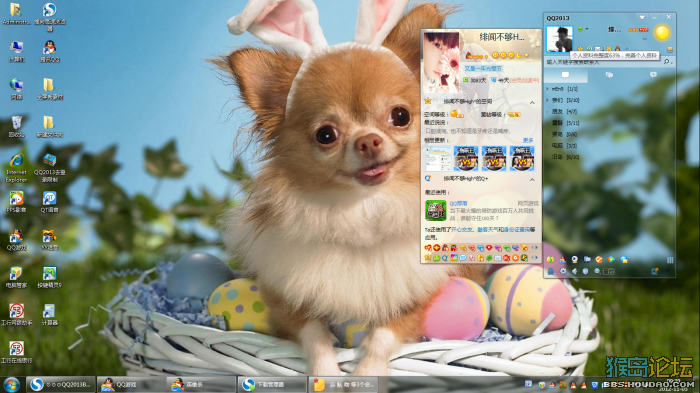Open Calculator desktop shortcut
Image resolution: width=700 pixels, height=393 pixels.
coord(50,315)
